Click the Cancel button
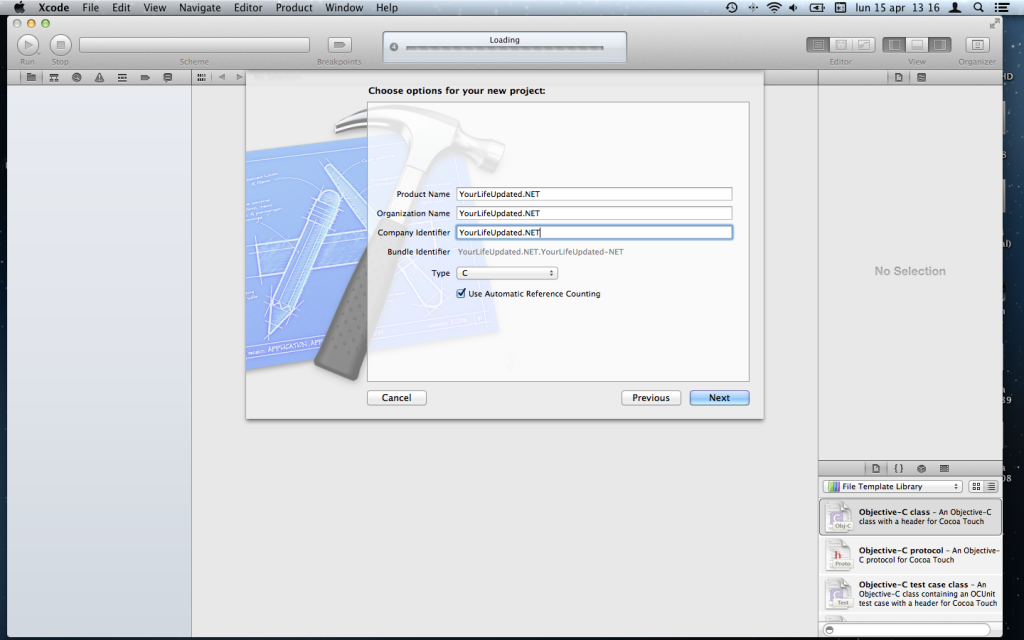This screenshot has height=640, width=1024. [x=396, y=398]
